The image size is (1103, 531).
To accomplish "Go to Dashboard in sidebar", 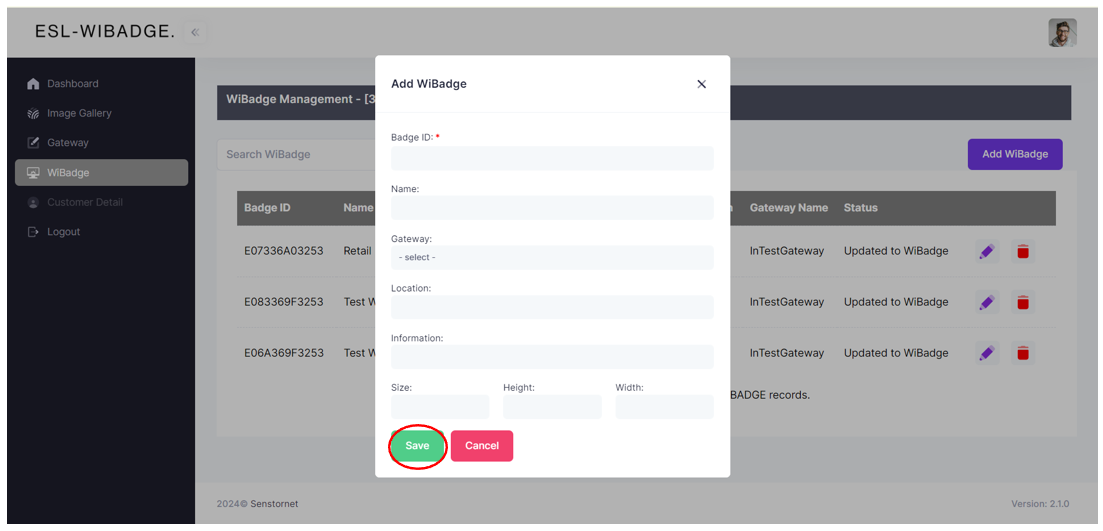I will pyautogui.click(x=72, y=84).
